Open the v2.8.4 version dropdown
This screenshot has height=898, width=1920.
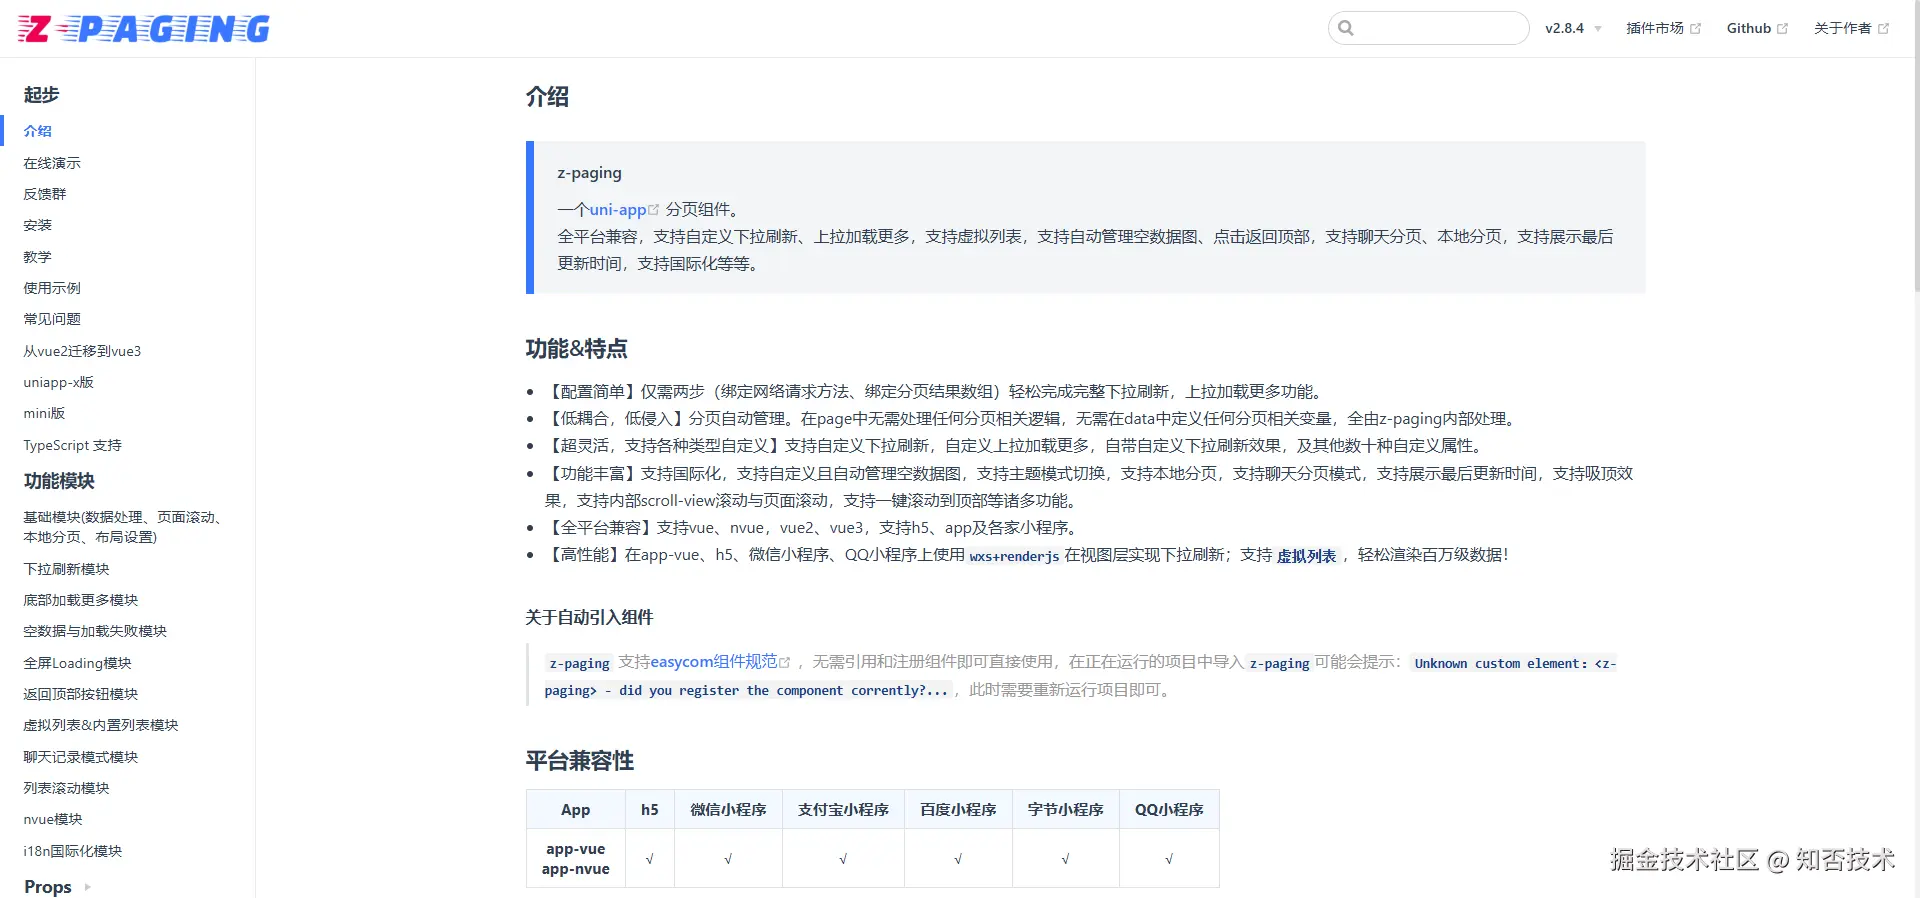click(x=1573, y=28)
